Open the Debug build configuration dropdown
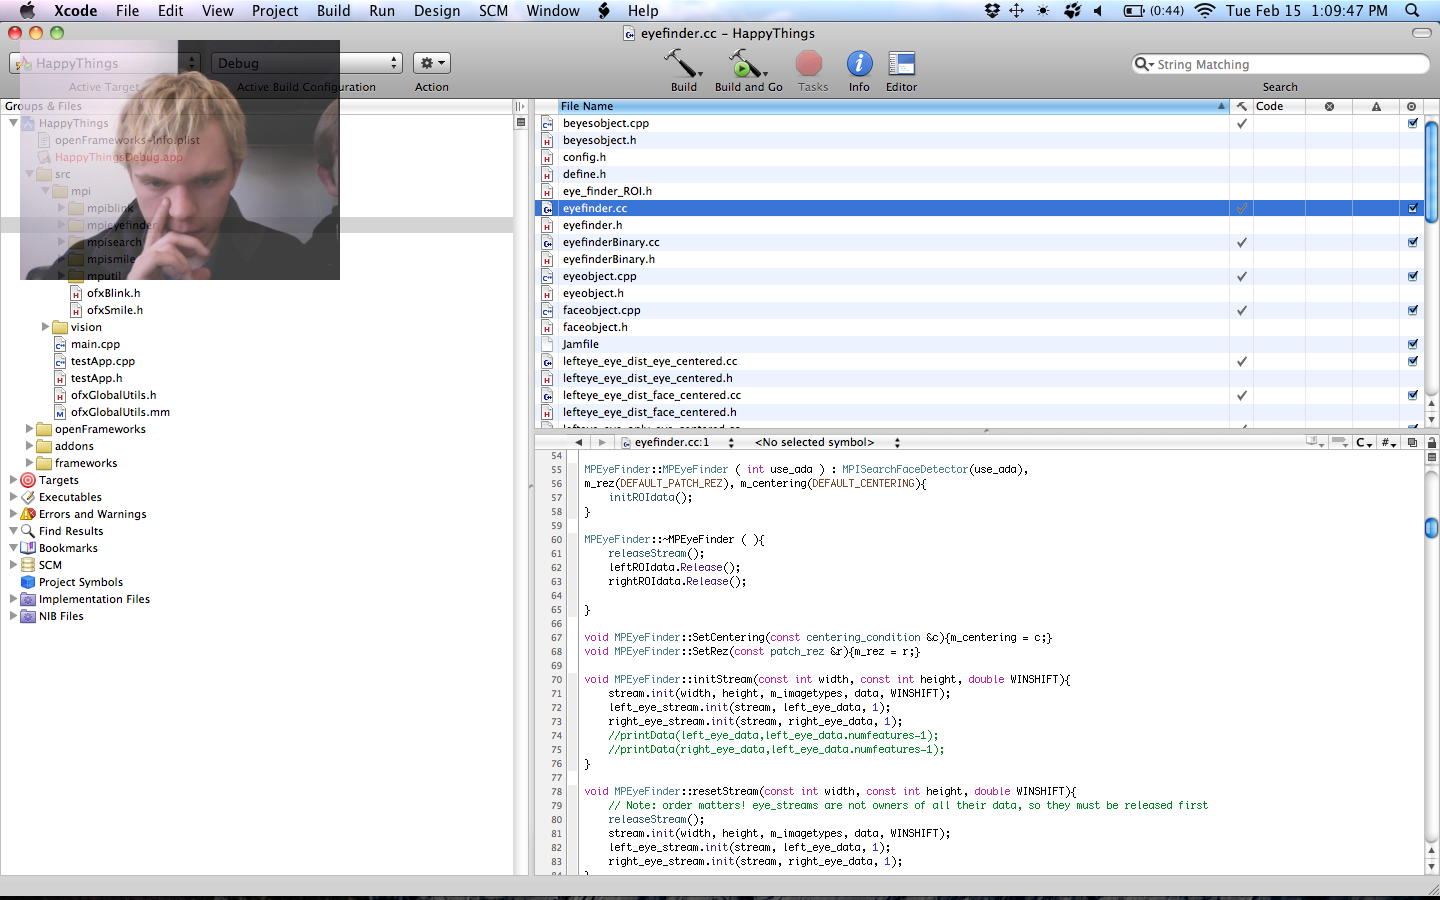Image resolution: width=1440 pixels, height=900 pixels. (x=307, y=63)
